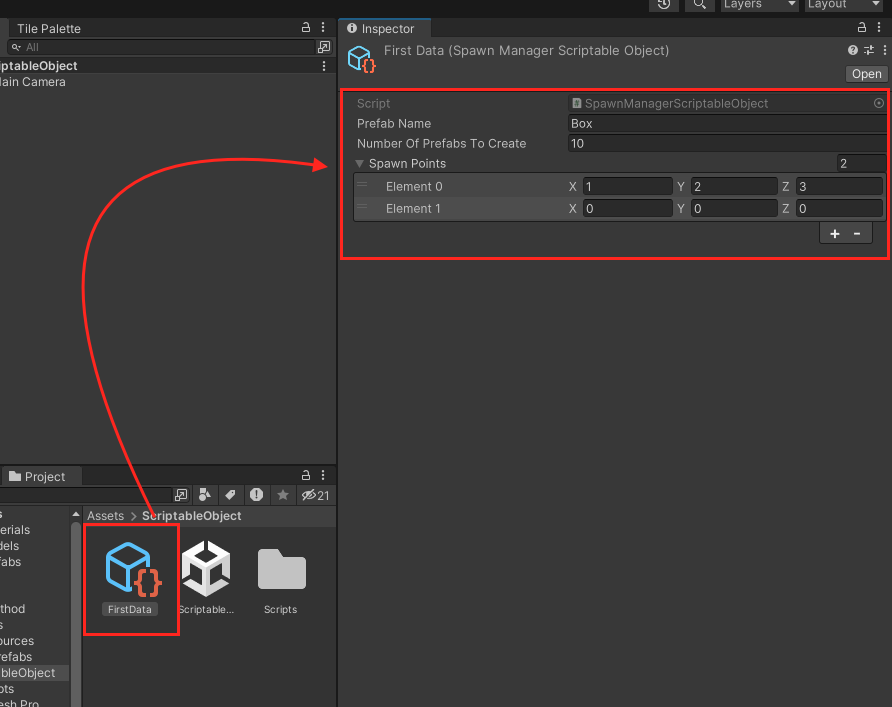Click the hierarchy search field showing All

coord(161,47)
